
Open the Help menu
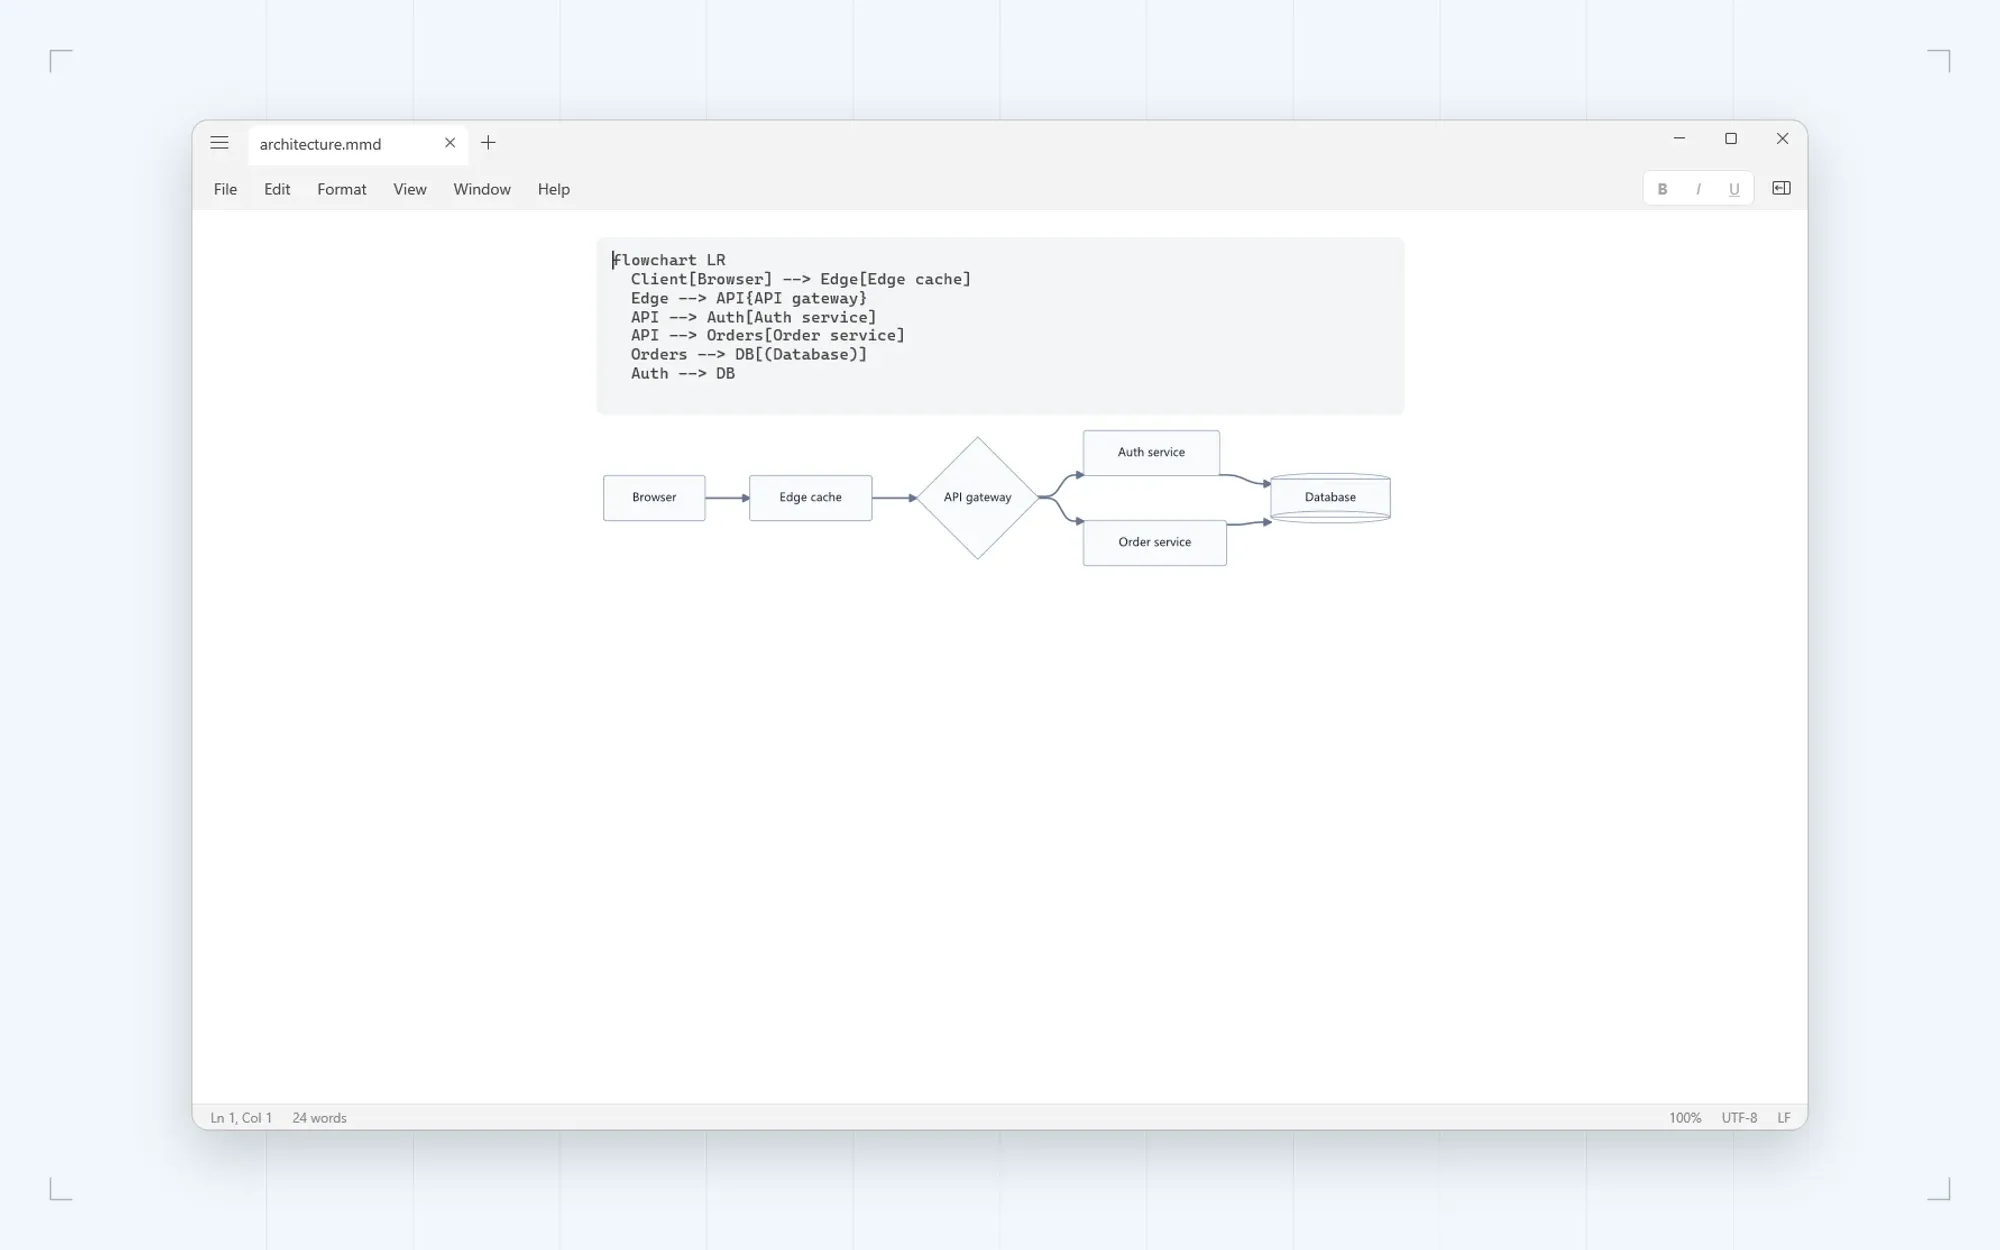click(x=554, y=189)
